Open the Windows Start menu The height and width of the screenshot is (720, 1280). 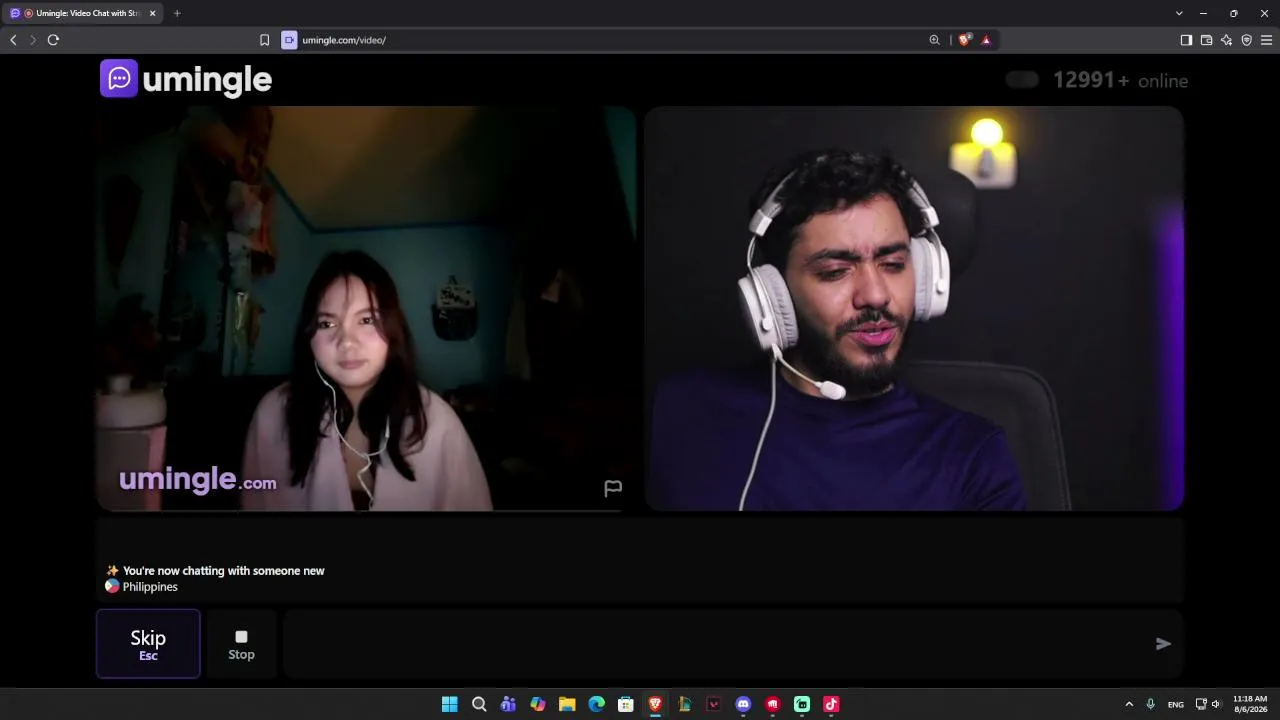(x=450, y=704)
